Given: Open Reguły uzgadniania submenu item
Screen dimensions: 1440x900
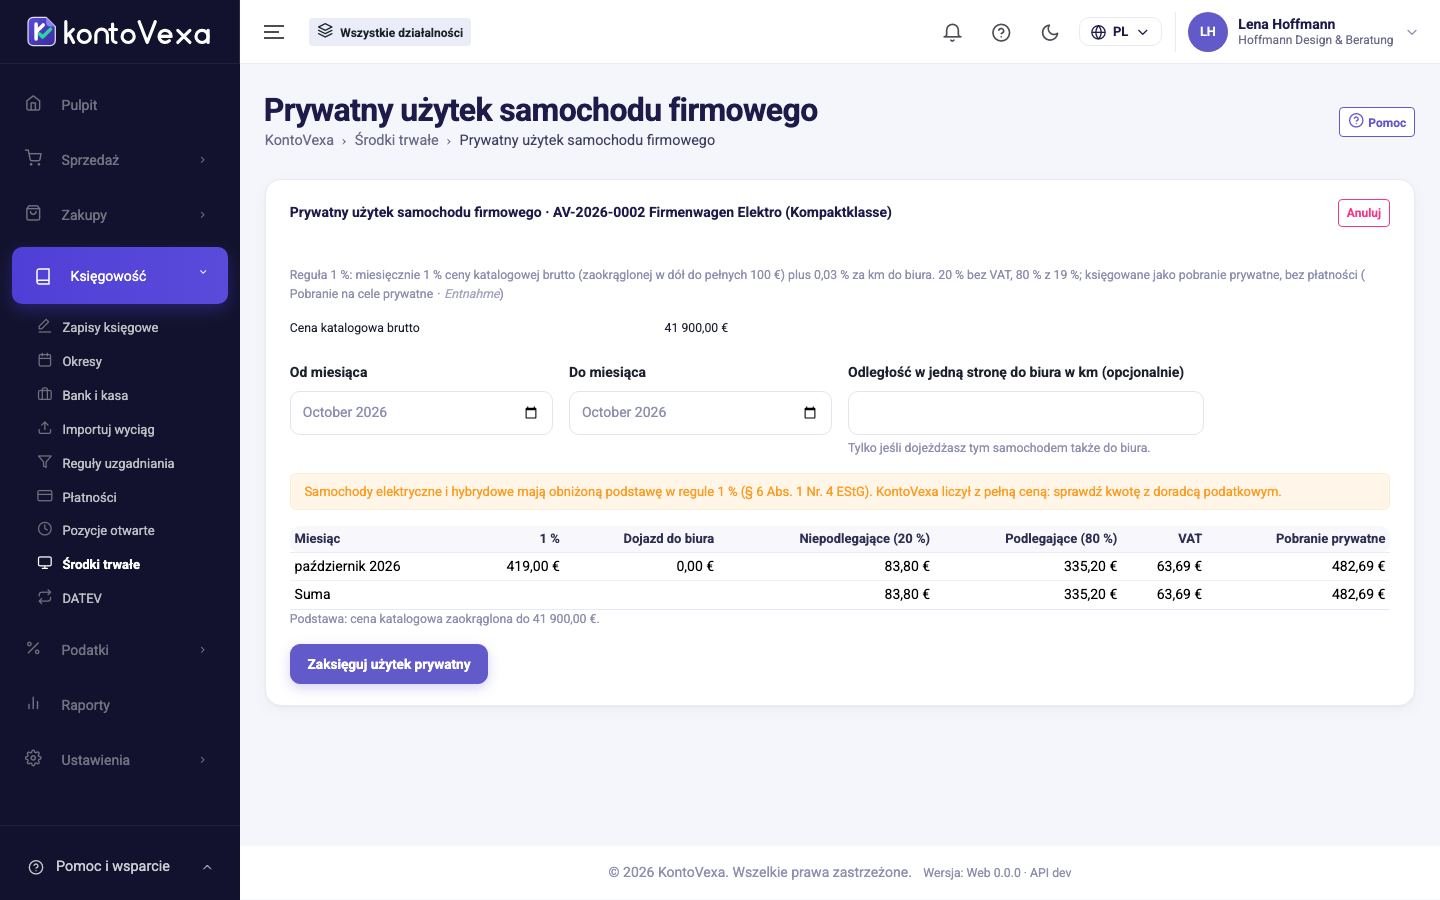Looking at the screenshot, I should [x=118, y=463].
